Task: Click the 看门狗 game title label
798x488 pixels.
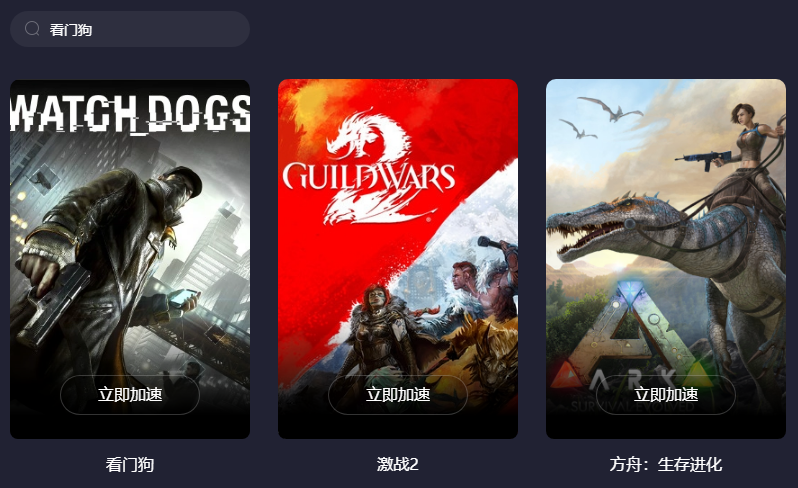Action: click(130, 464)
